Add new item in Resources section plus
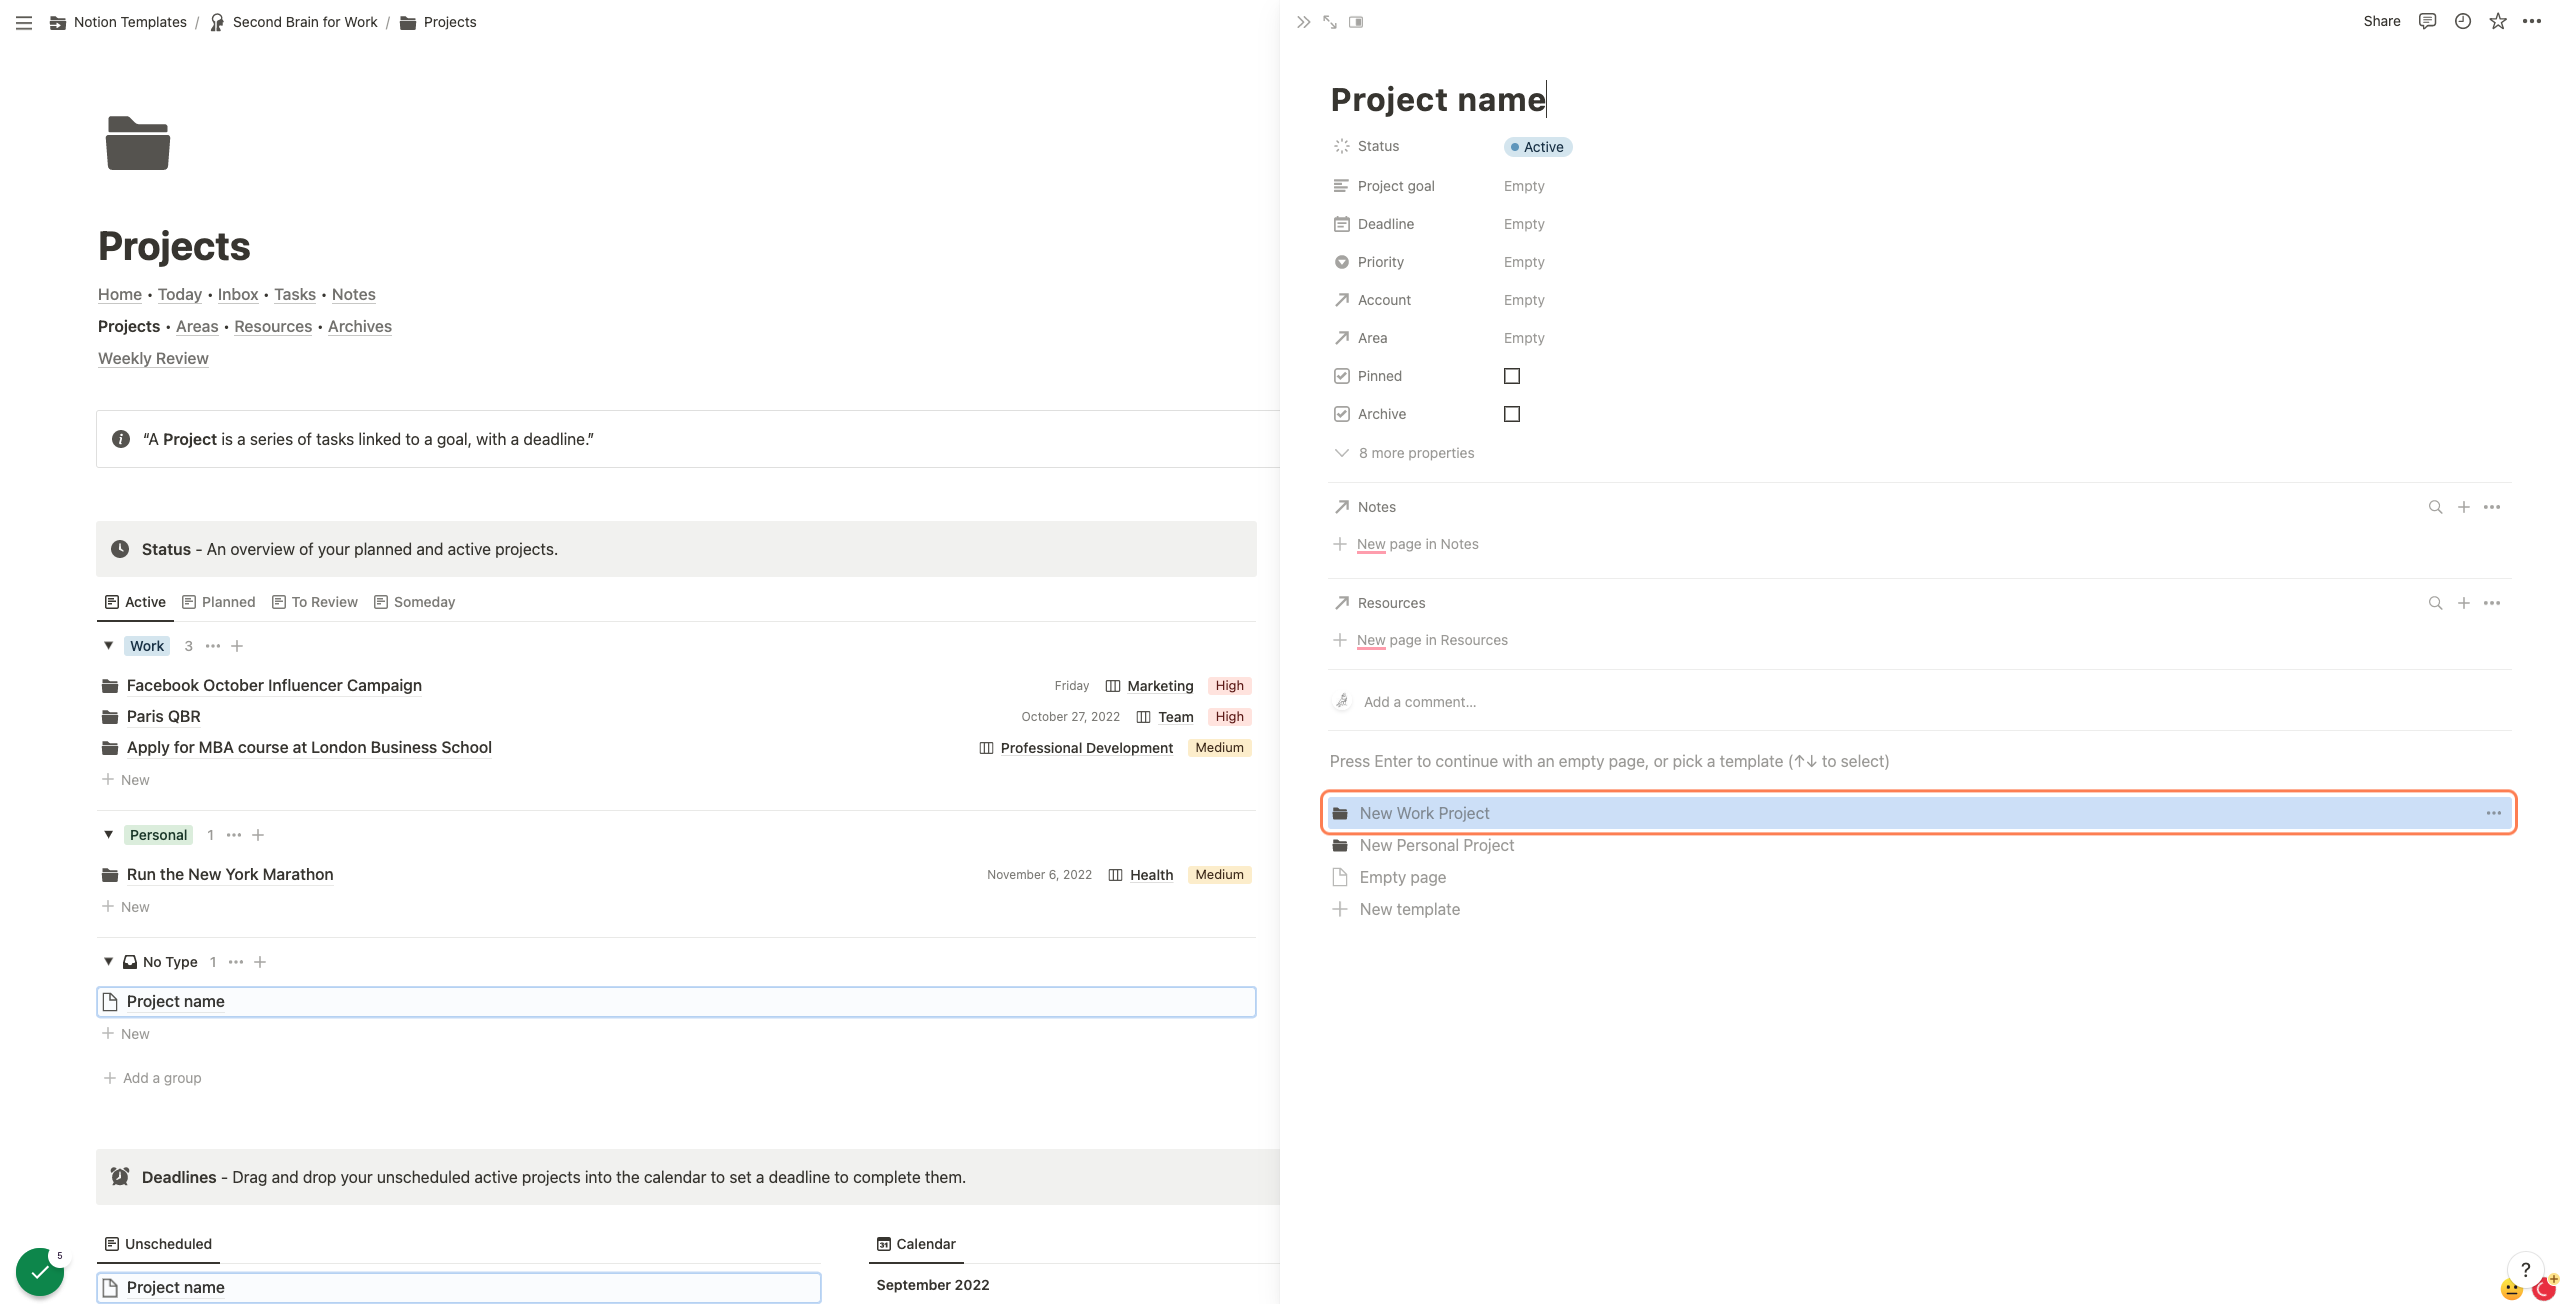This screenshot has width=2560, height=1304. [2464, 603]
